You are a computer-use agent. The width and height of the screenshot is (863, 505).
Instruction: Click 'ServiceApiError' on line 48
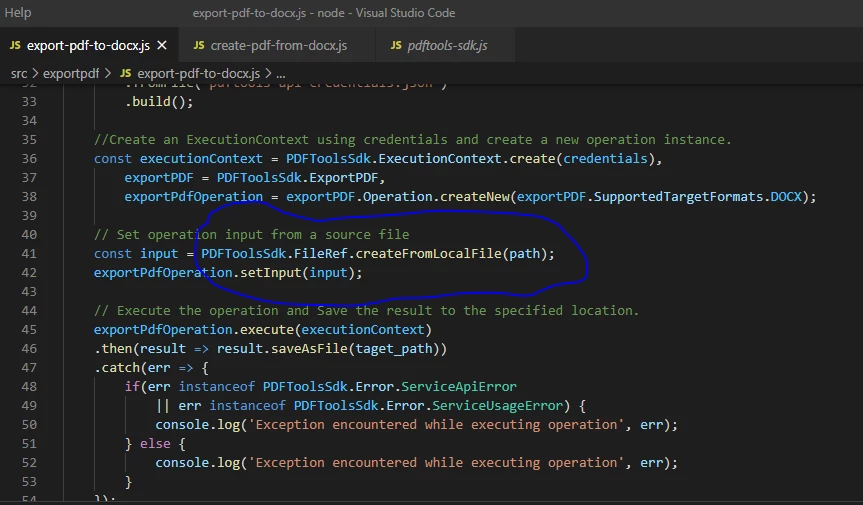458,387
